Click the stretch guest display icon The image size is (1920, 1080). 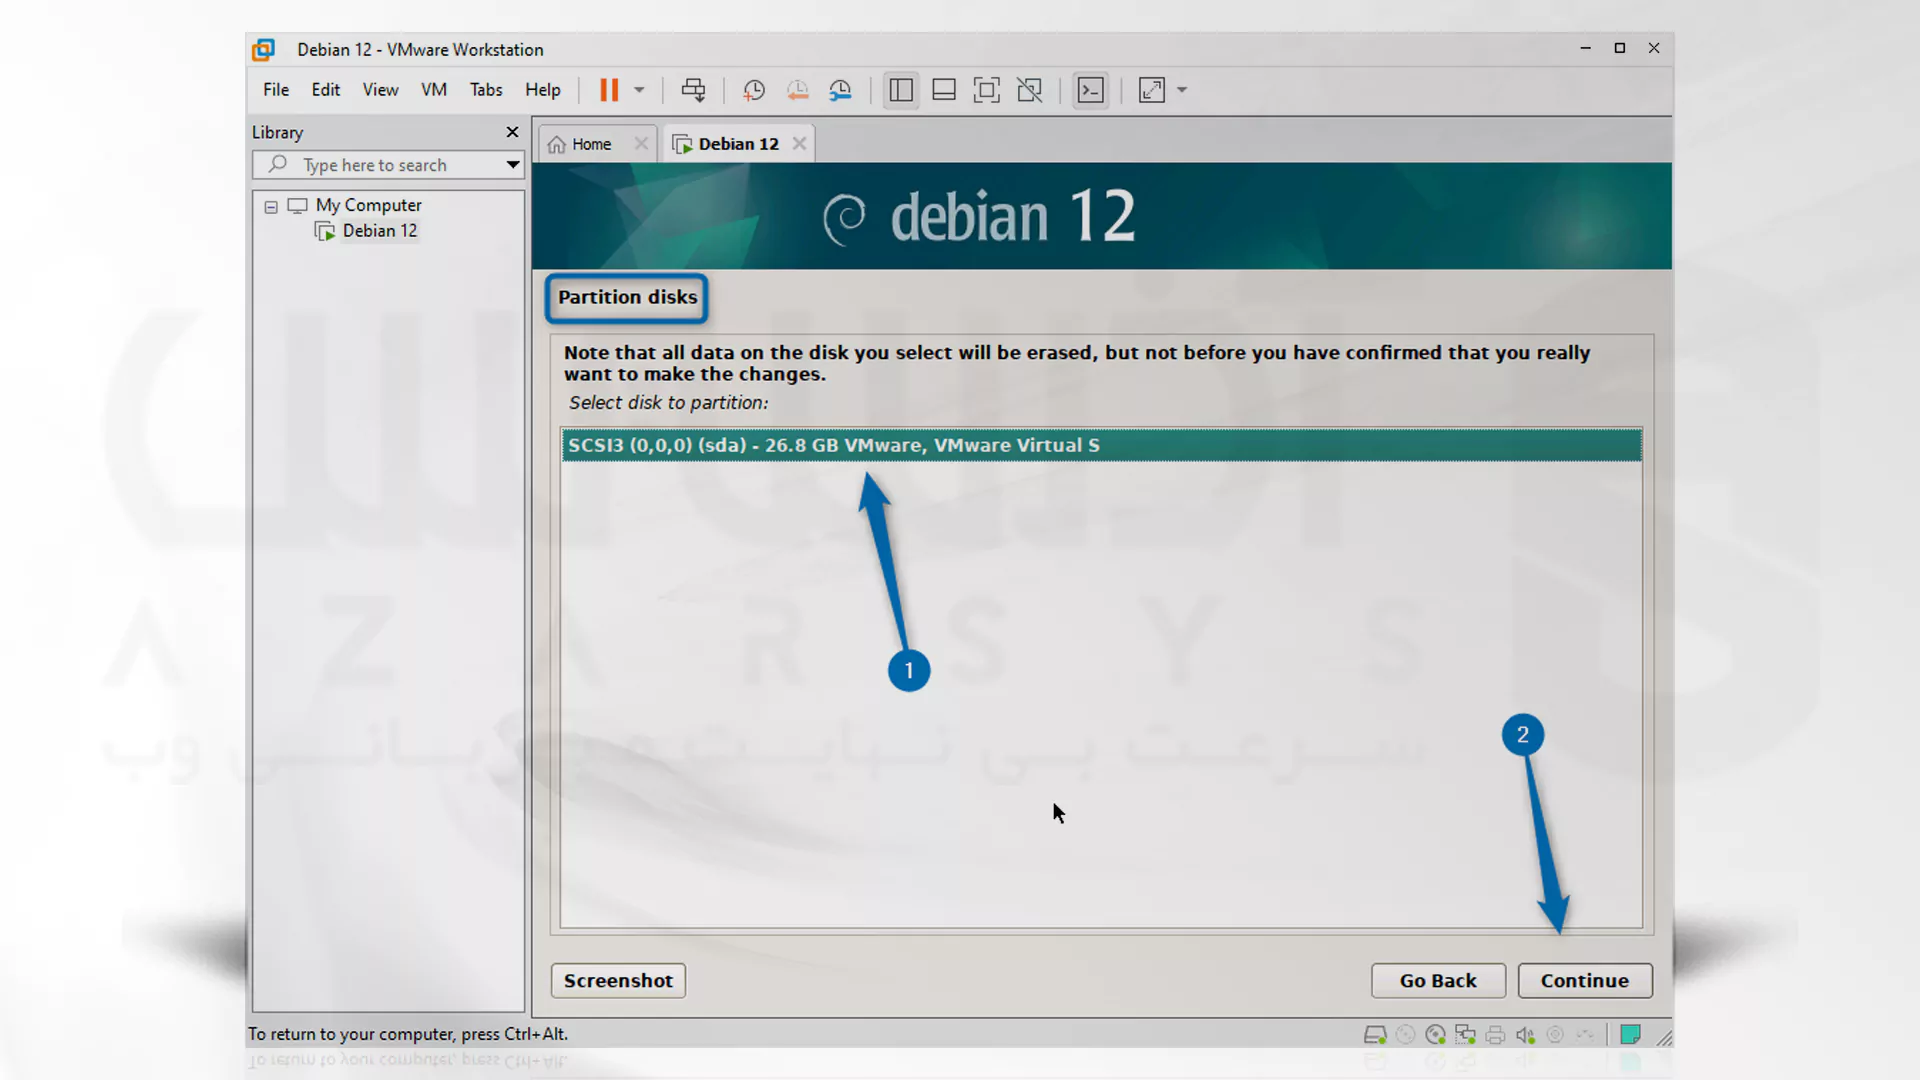(x=1152, y=90)
